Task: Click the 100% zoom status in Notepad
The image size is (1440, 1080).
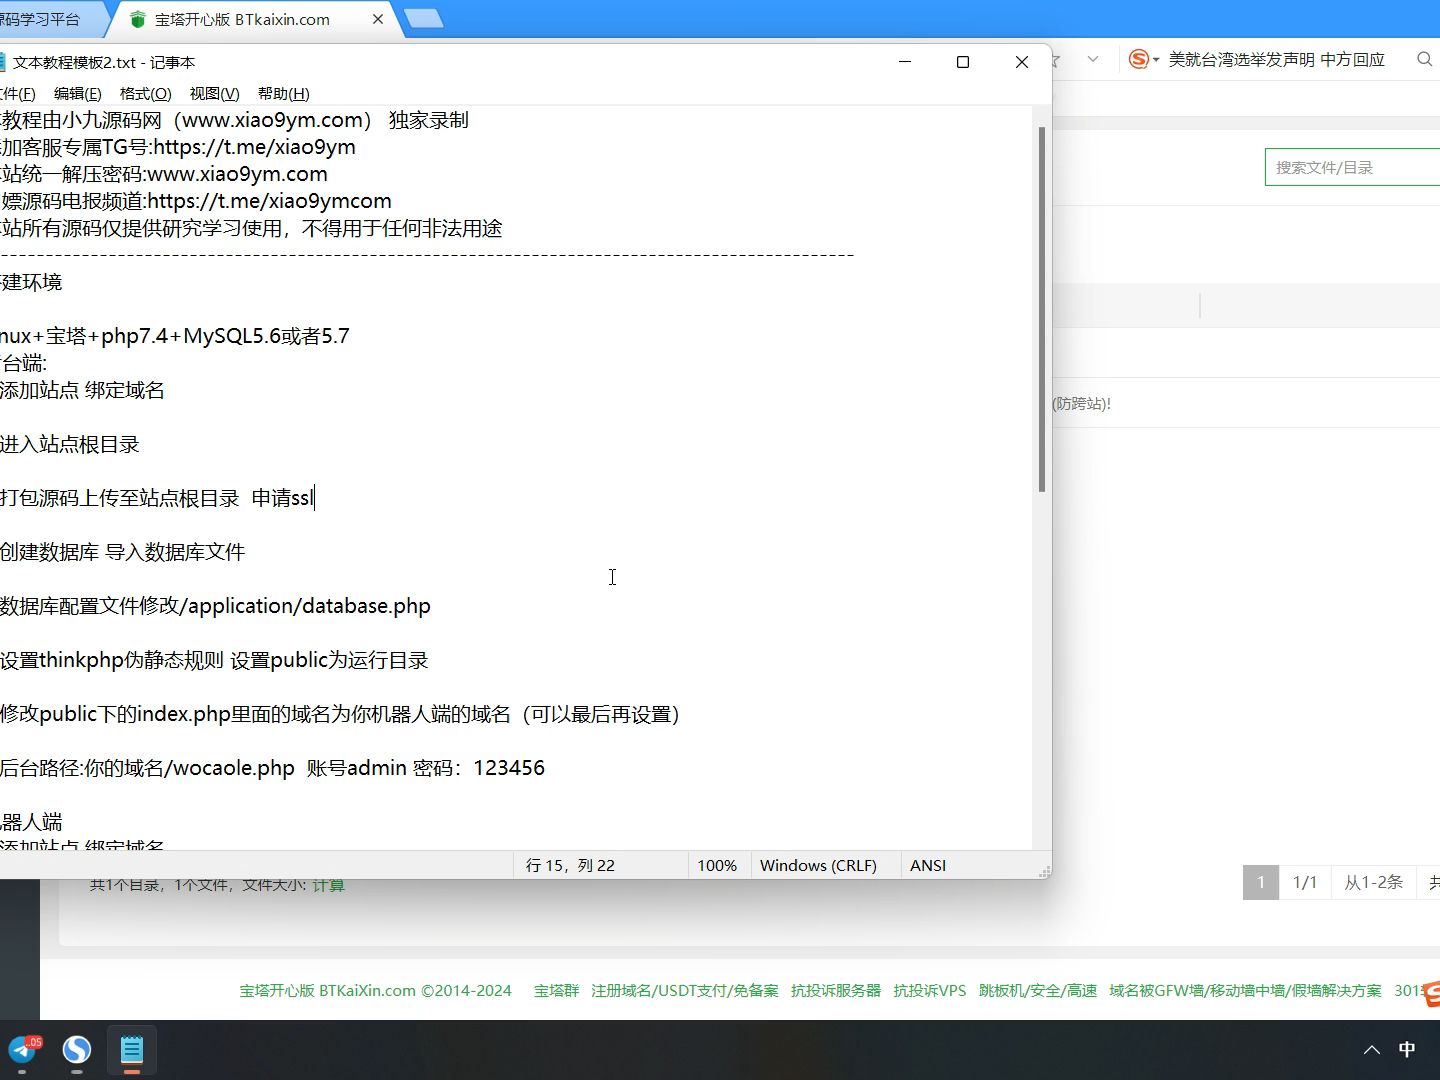Action: (x=717, y=866)
